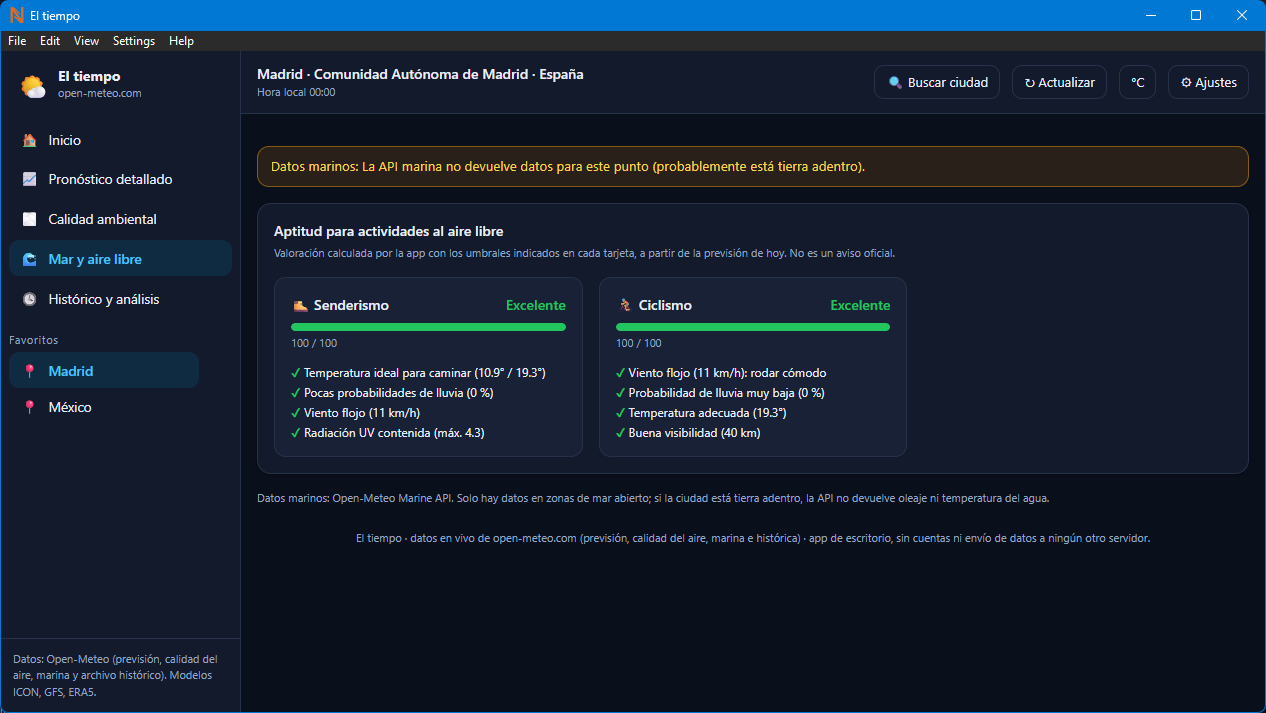Go to the Inicio page
1266x713 pixels.
click(x=120, y=141)
